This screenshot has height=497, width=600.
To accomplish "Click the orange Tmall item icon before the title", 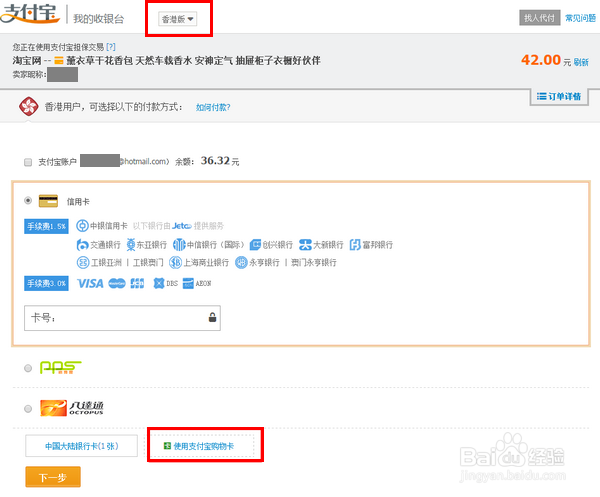I will [59, 60].
